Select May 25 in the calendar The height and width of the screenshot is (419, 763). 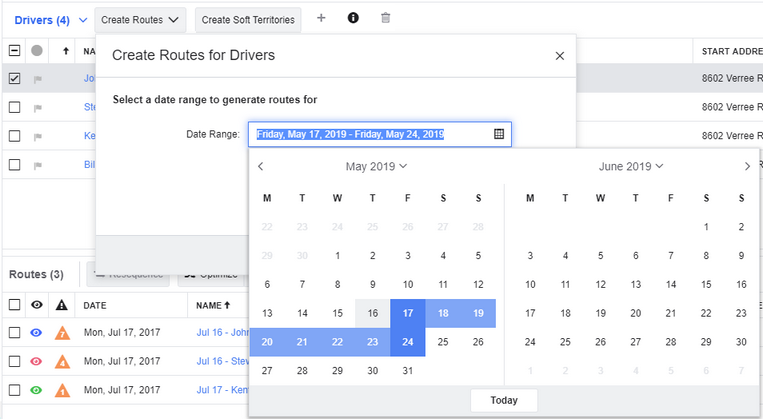[x=443, y=342]
